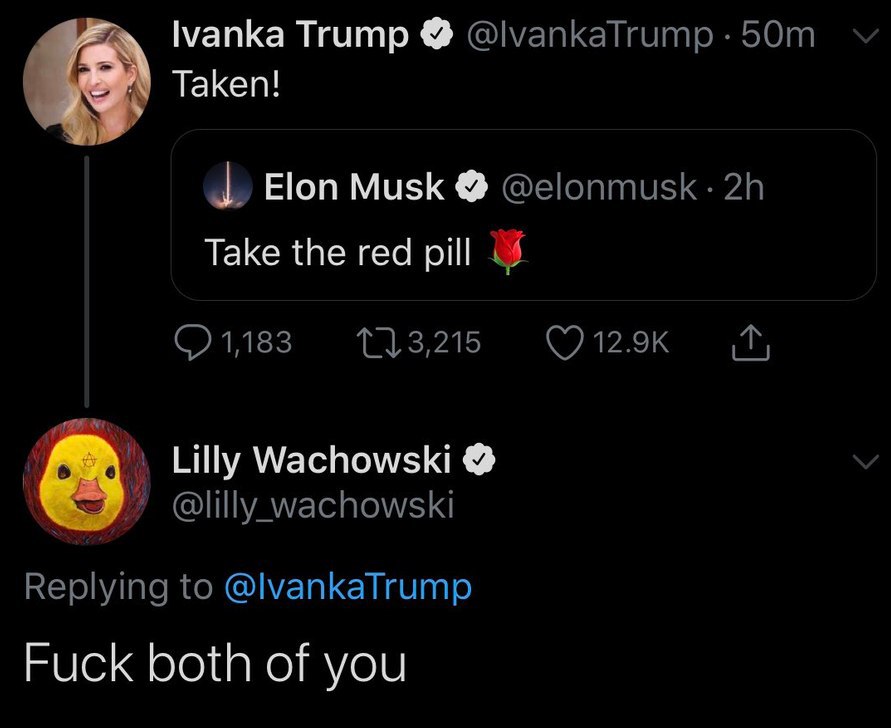
Task: Click the 12.9K likes count
Action: click(630, 343)
